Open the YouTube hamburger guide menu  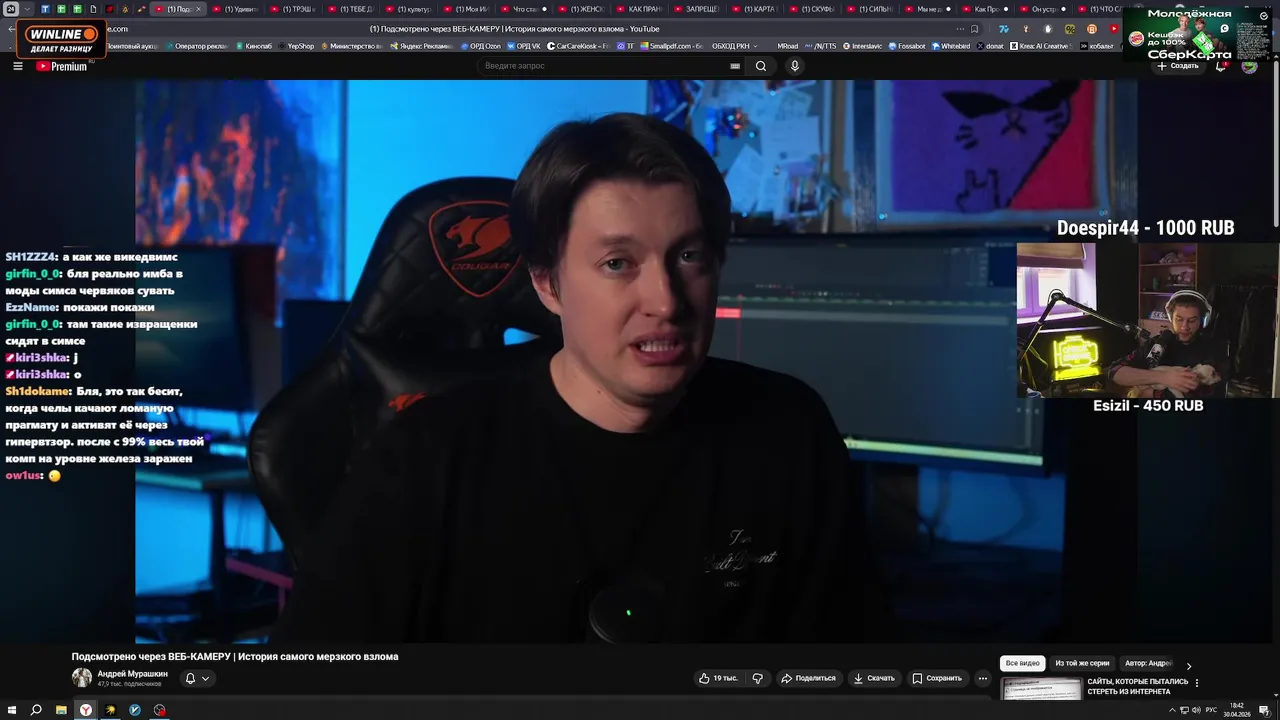point(18,66)
